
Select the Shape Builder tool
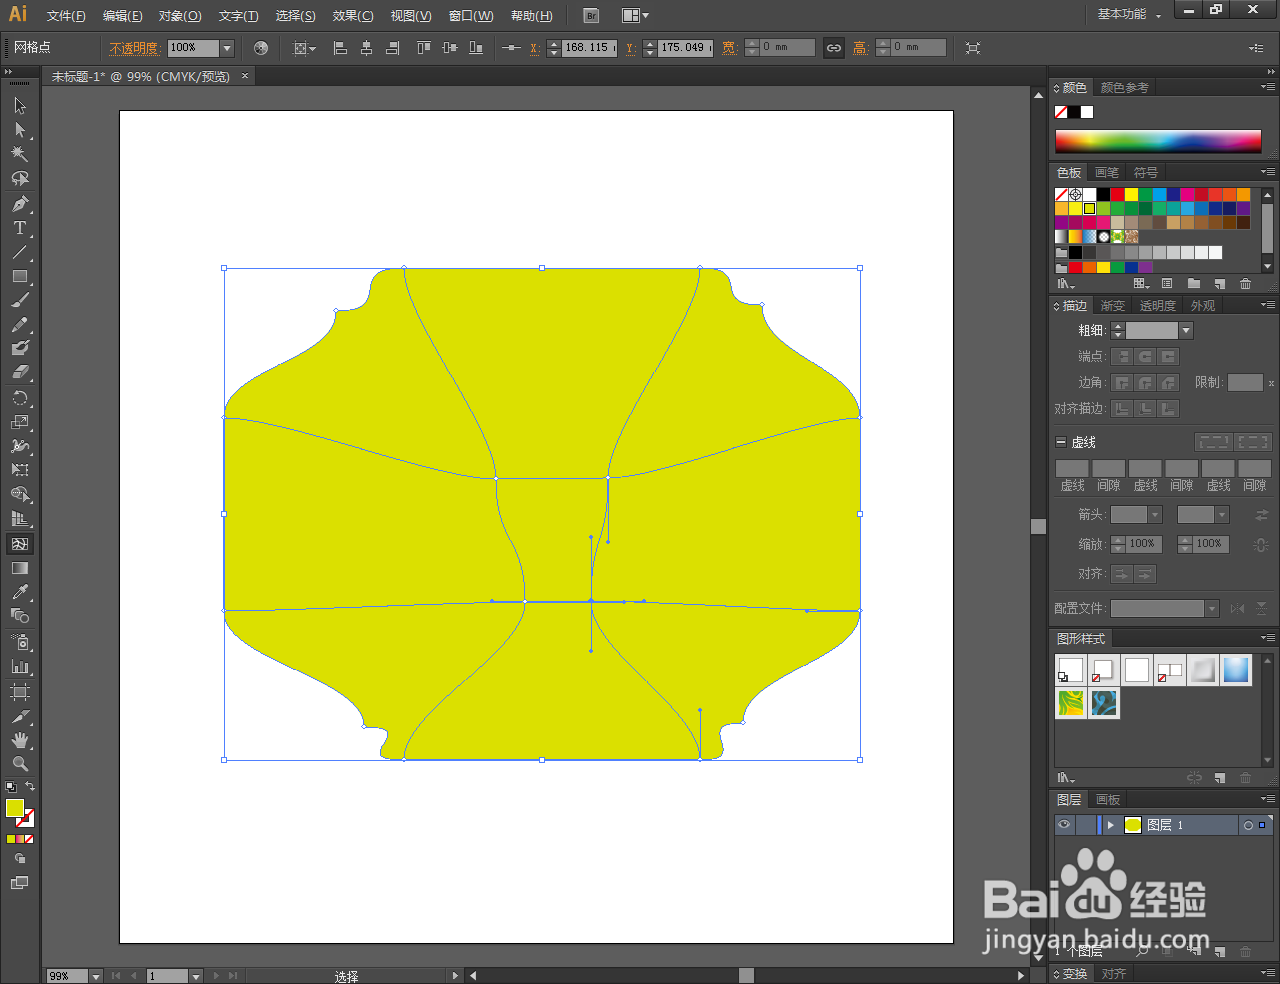(20, 495)
